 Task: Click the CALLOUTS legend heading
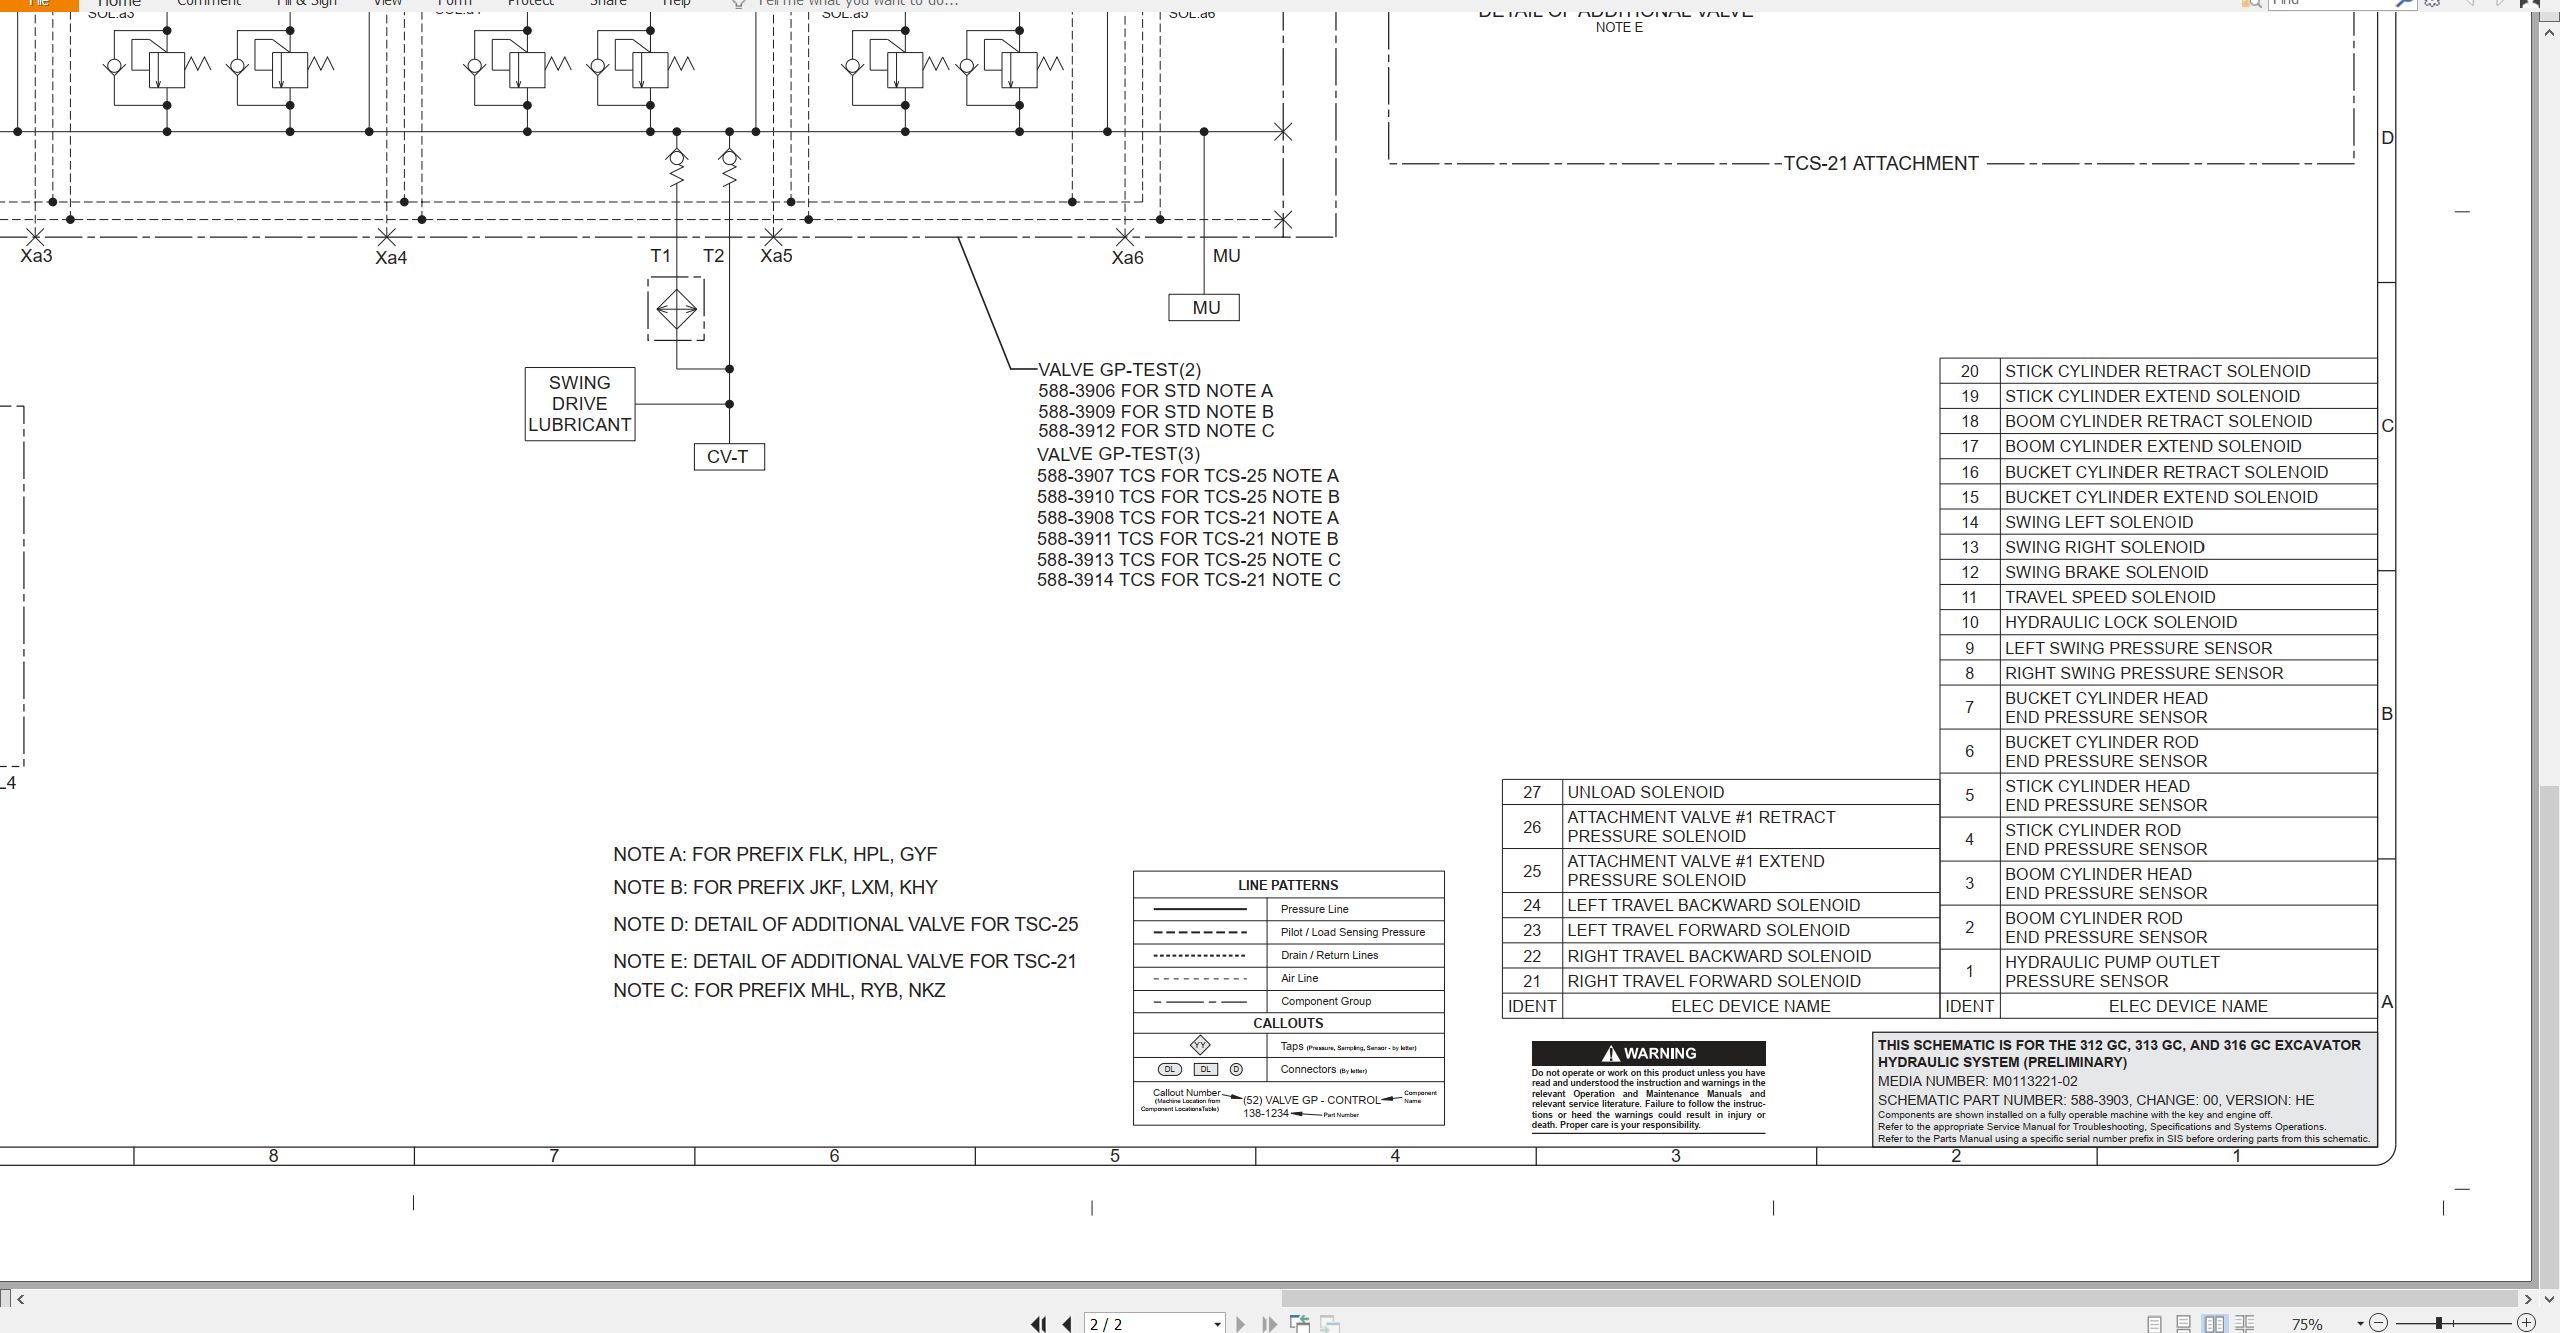click(1288, 1023)
